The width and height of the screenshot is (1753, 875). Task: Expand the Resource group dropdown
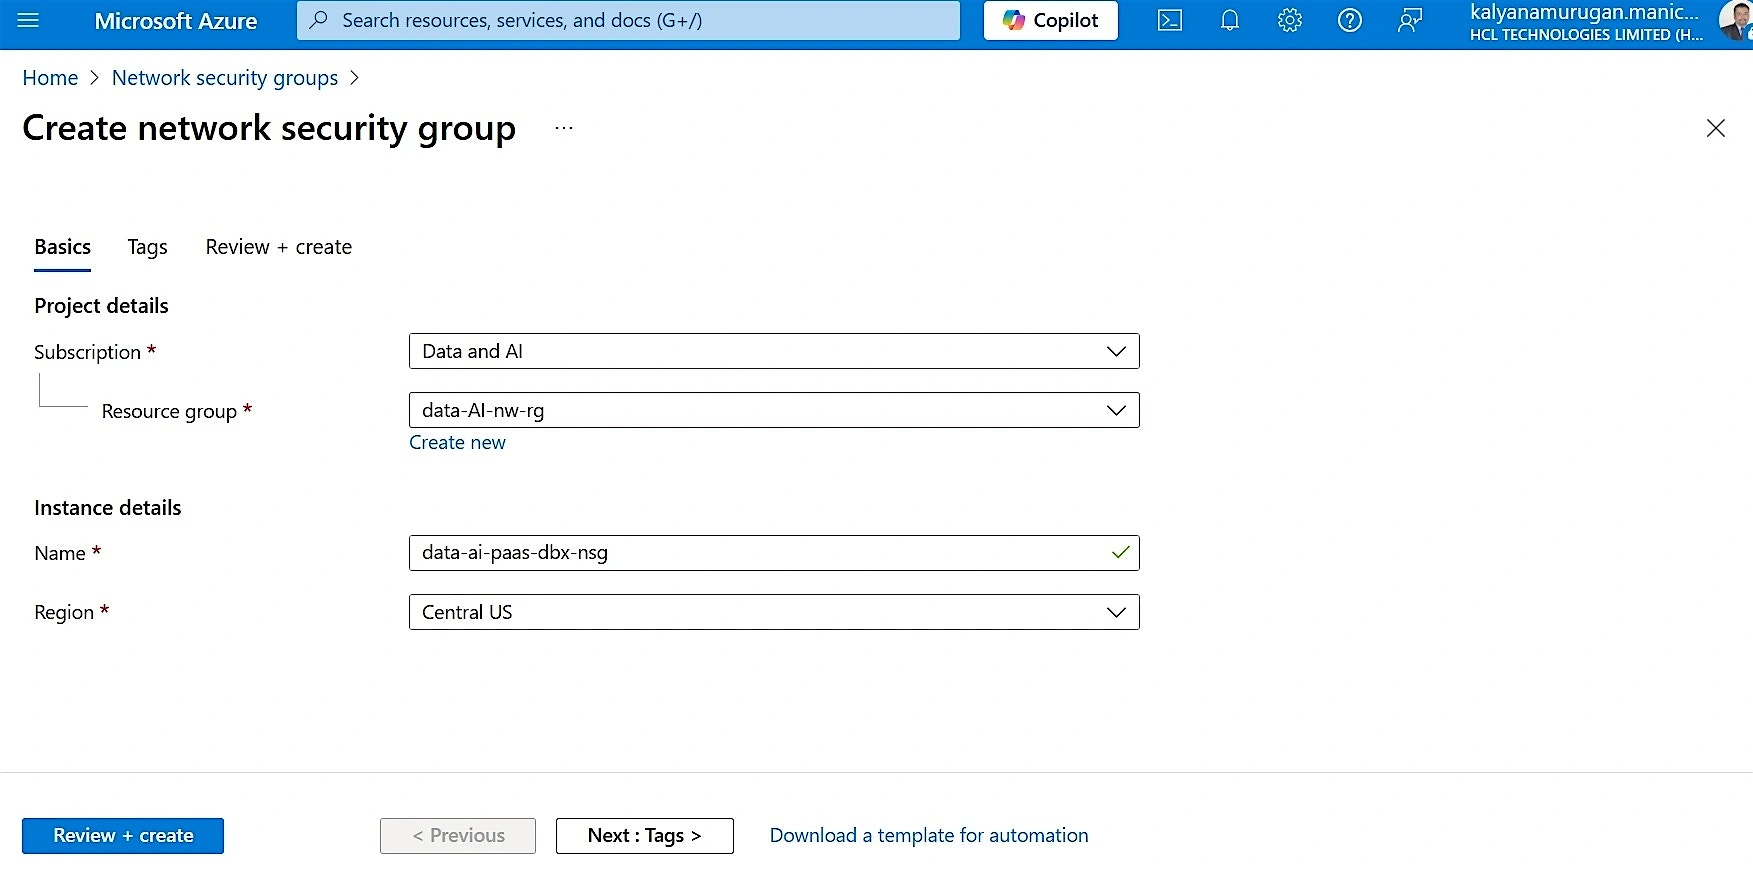(773, 410)
